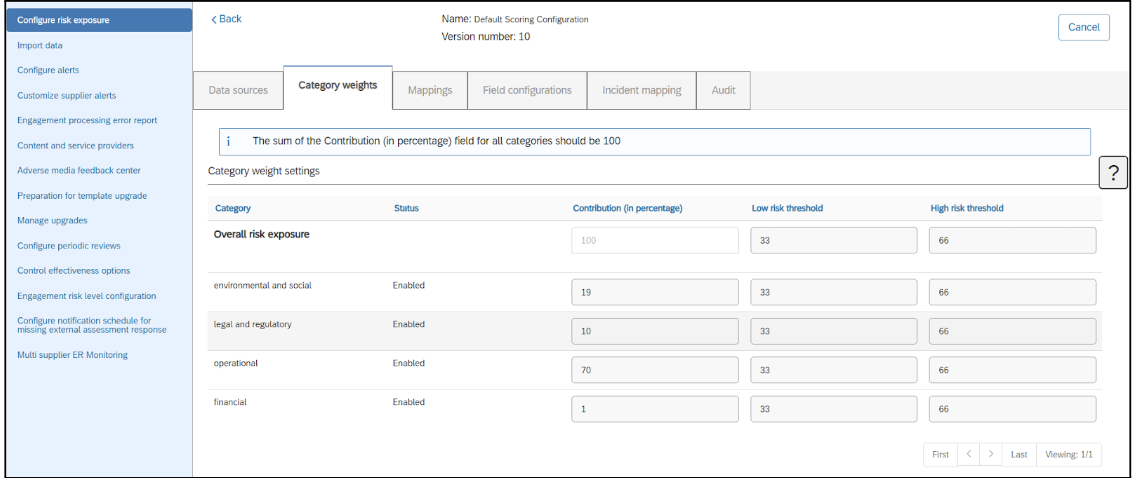
Task: Edit environmental and social low risk threshold
Action: point(834,292)
